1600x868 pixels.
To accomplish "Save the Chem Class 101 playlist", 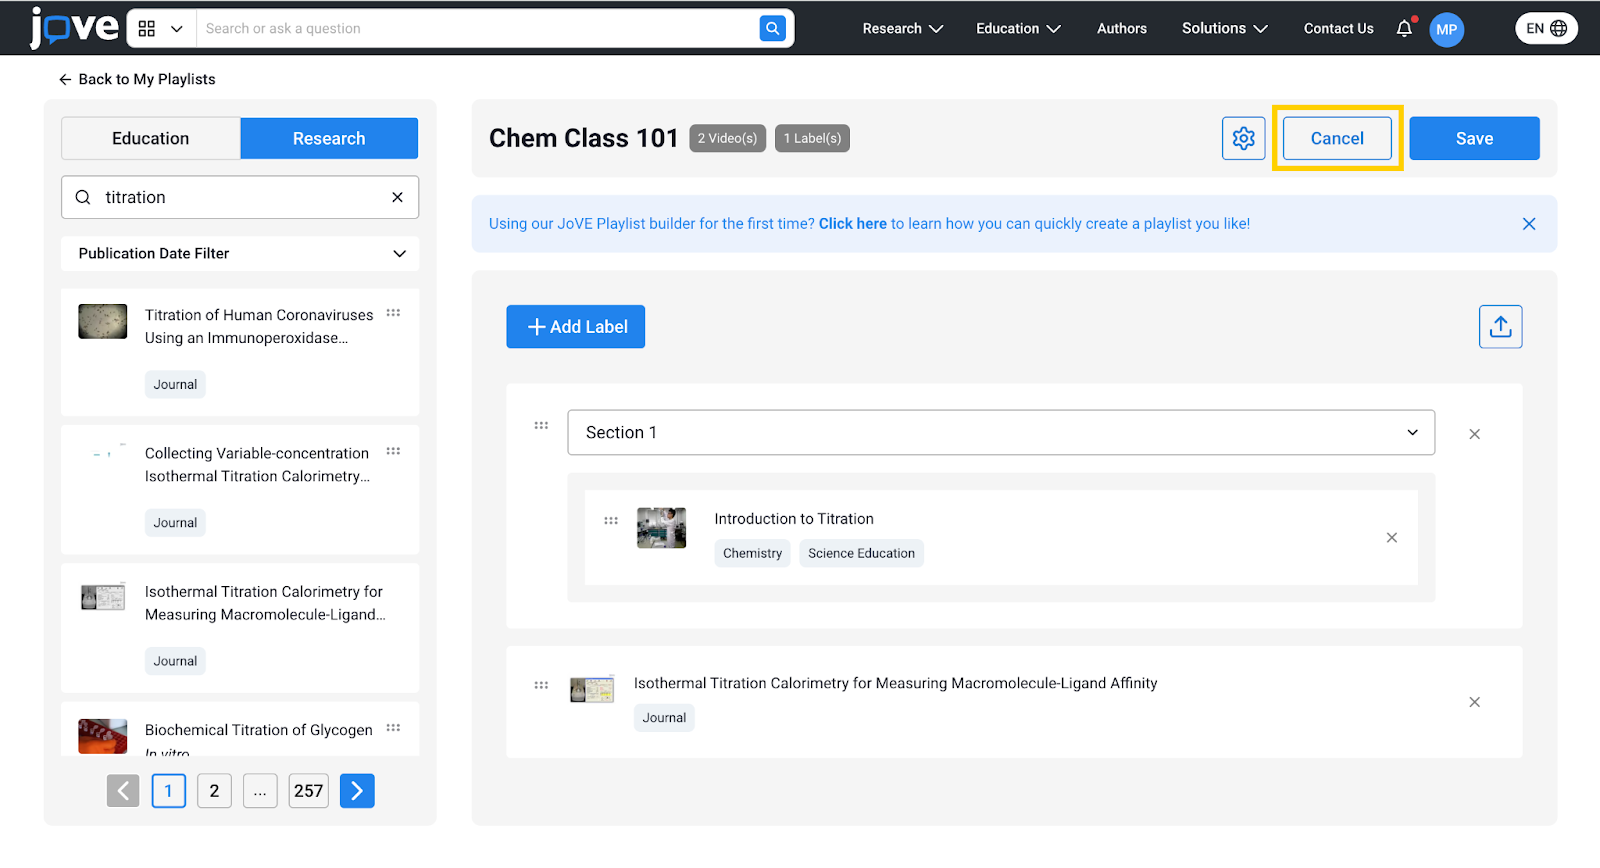I will coord(1474,138).
